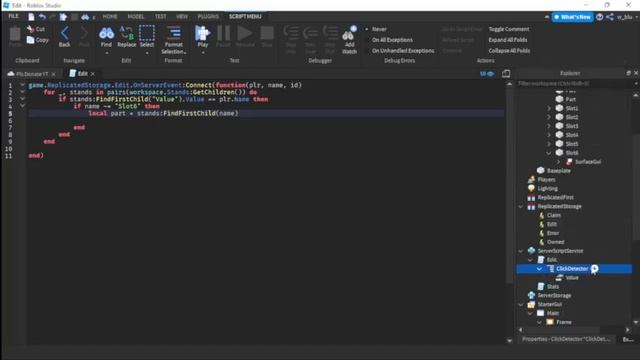Viewport: 640px width, 360px height.
Task: Select Players service in Explorer
Action: coord(546,180)
